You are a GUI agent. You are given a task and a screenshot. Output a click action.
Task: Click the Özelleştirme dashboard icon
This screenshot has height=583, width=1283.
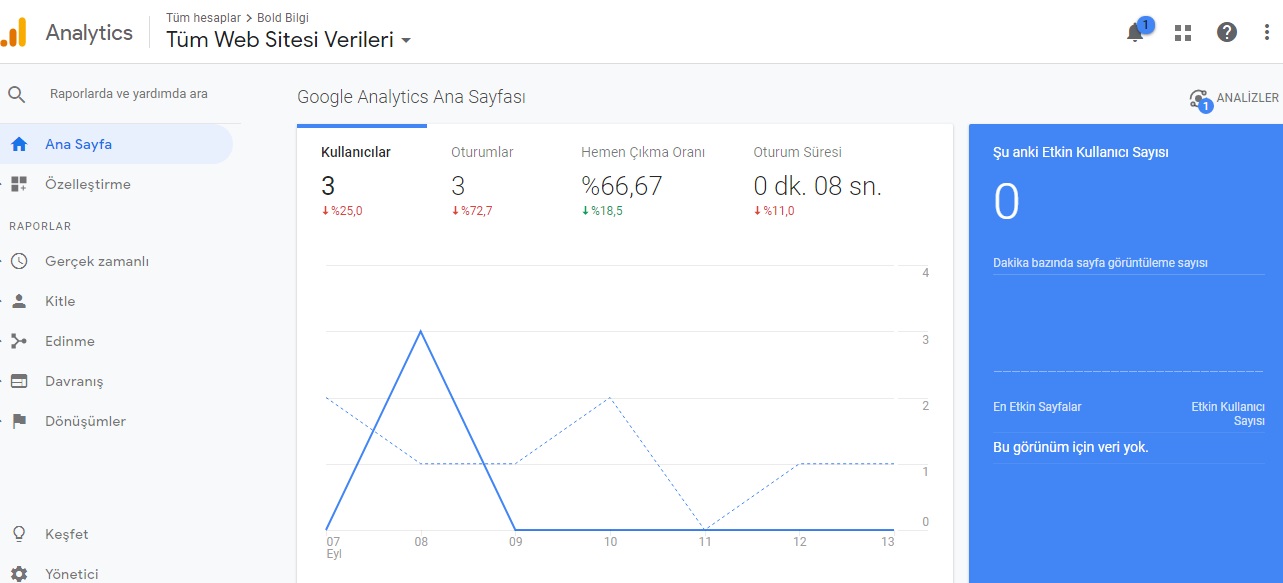tap(19, 184)
